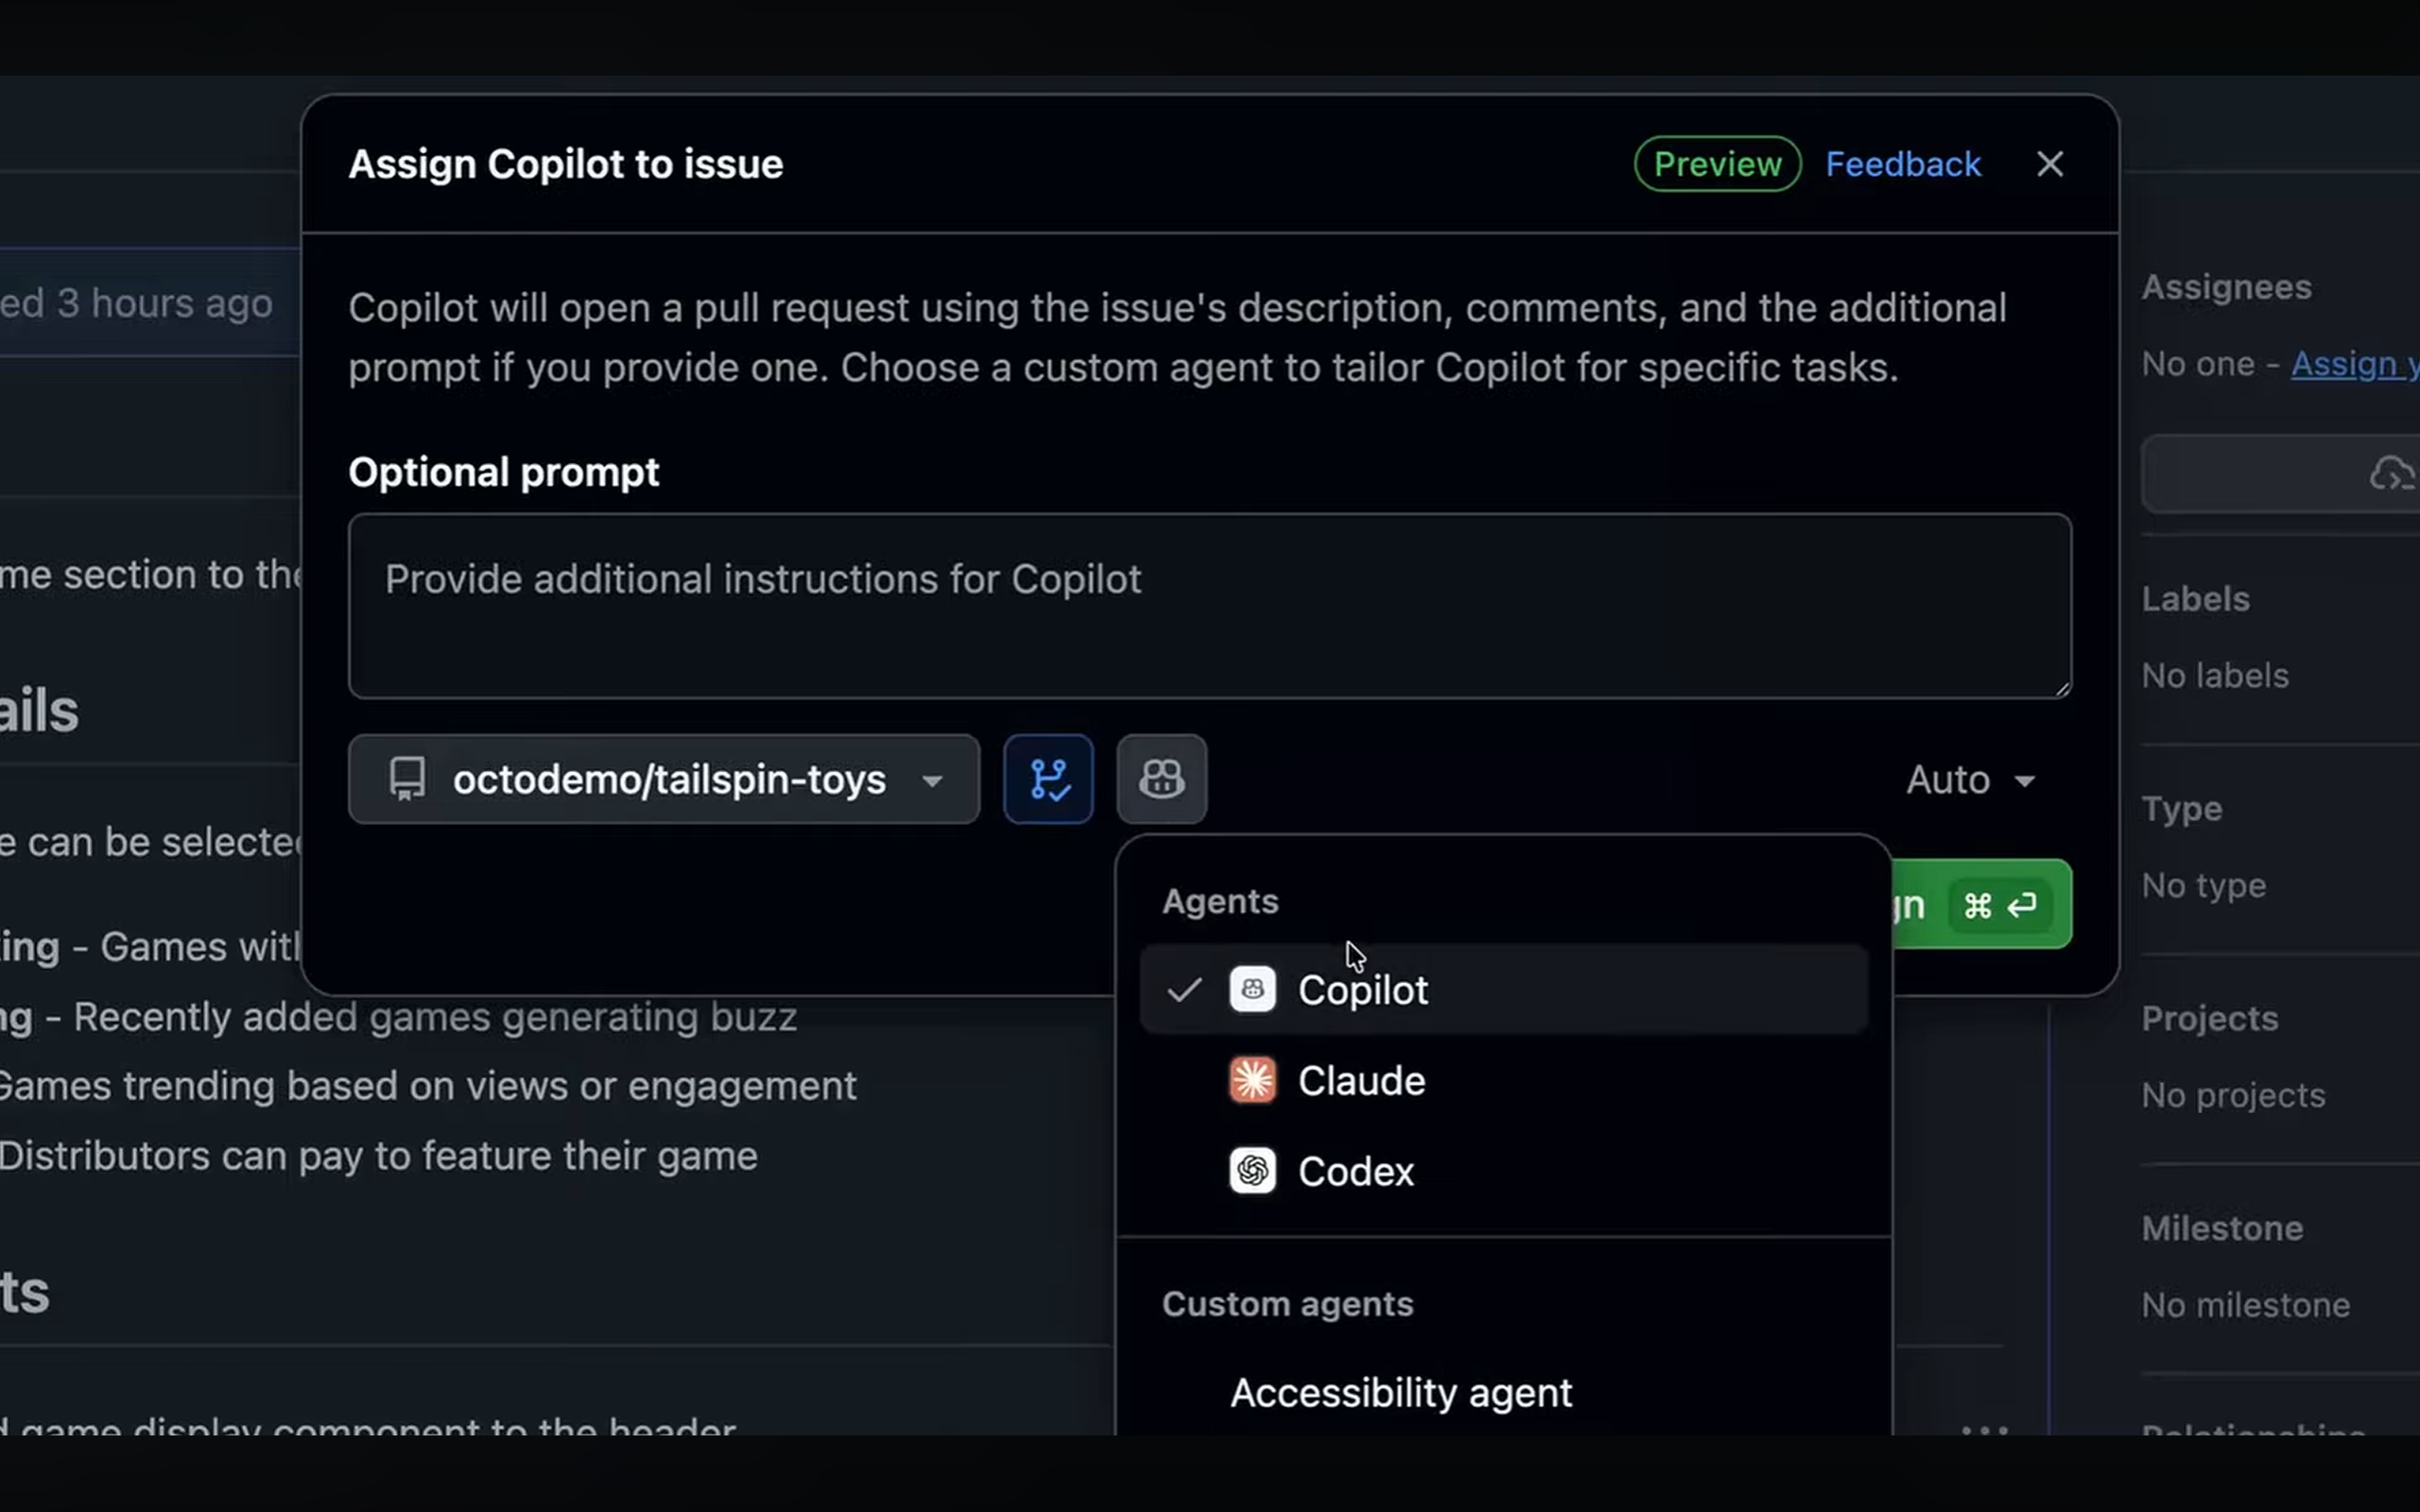Expand the caret on the repository selector

coord(932,782)
